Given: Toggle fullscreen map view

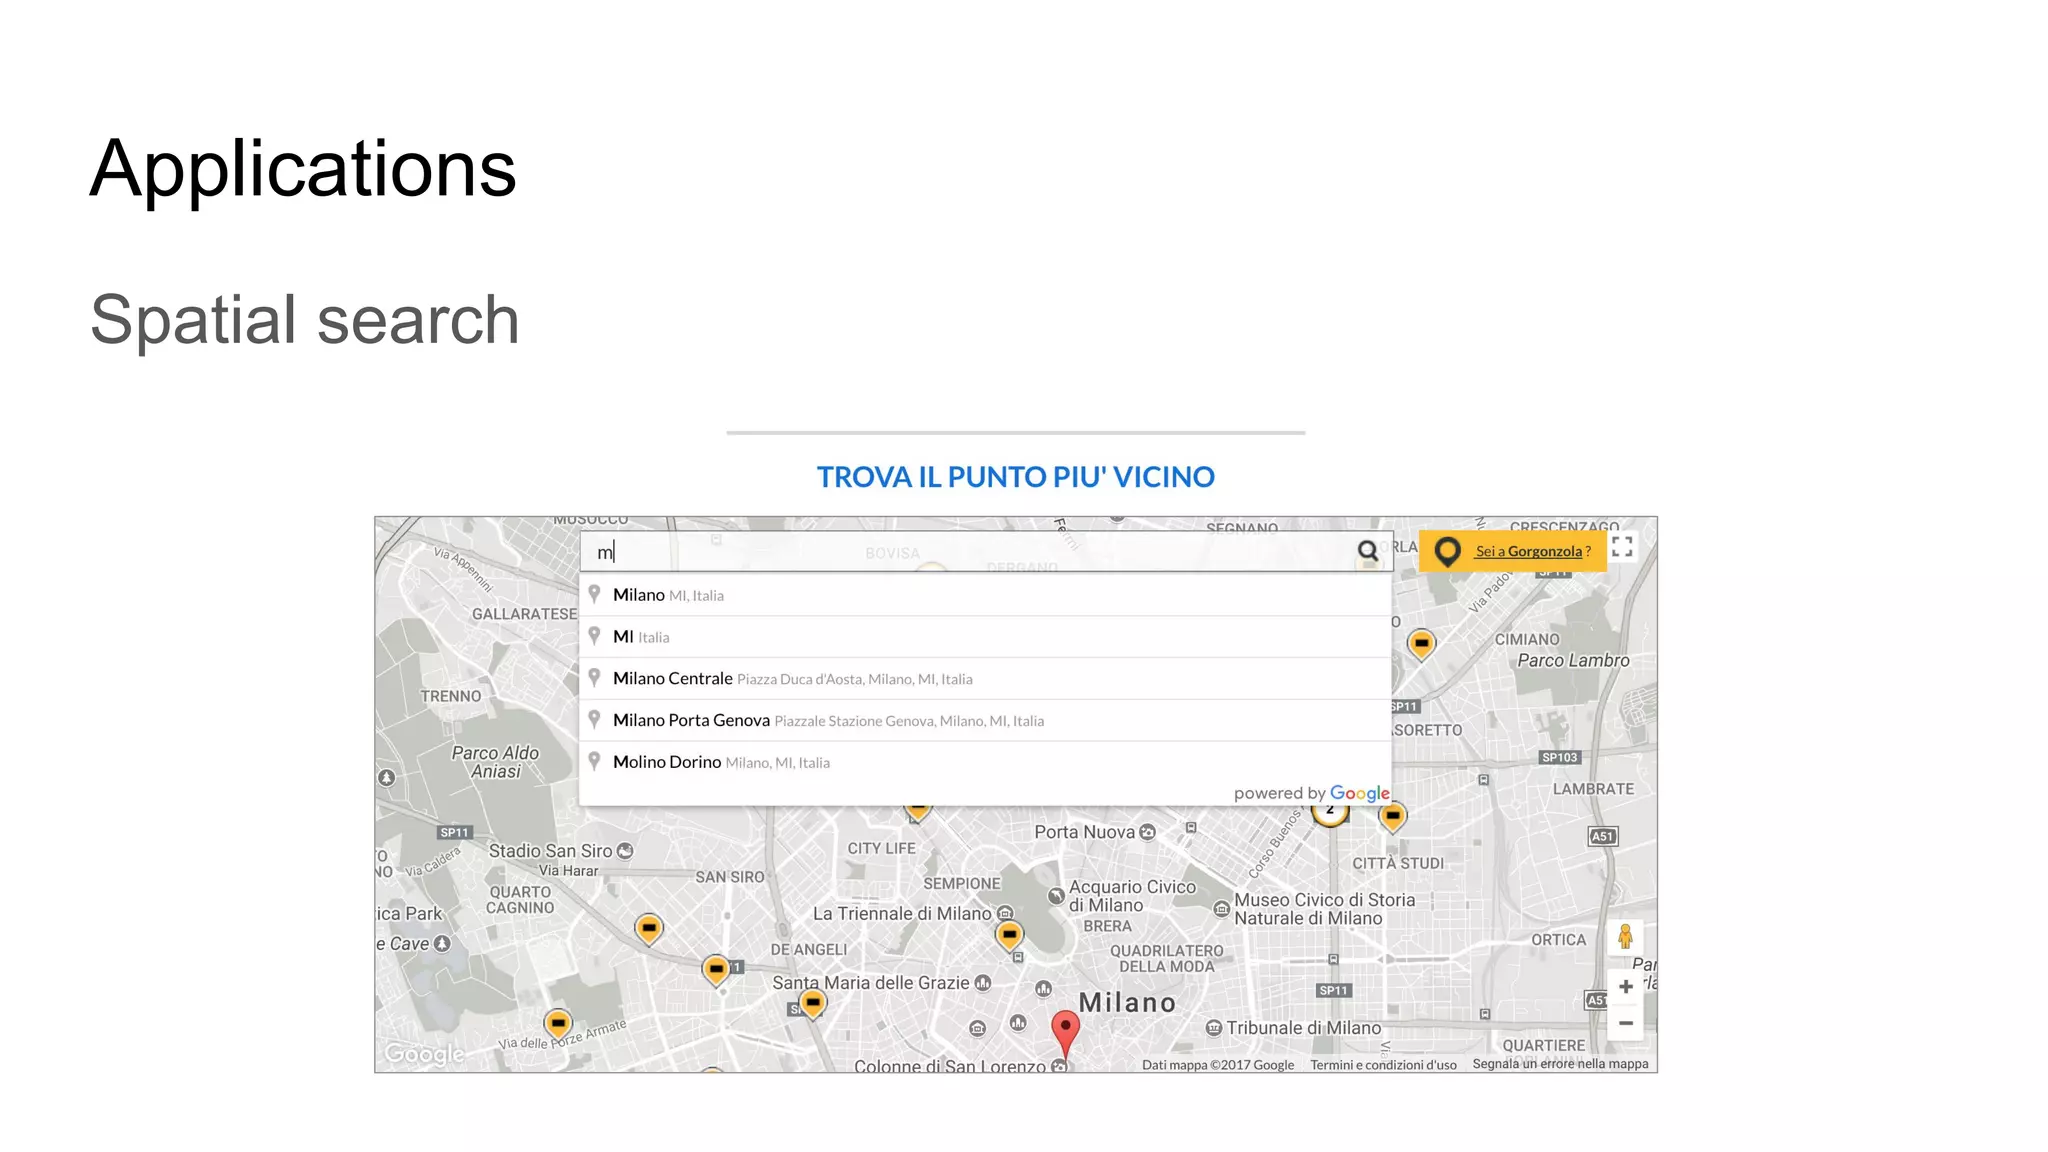Looking at the screenshot, I should point(1622,547).
